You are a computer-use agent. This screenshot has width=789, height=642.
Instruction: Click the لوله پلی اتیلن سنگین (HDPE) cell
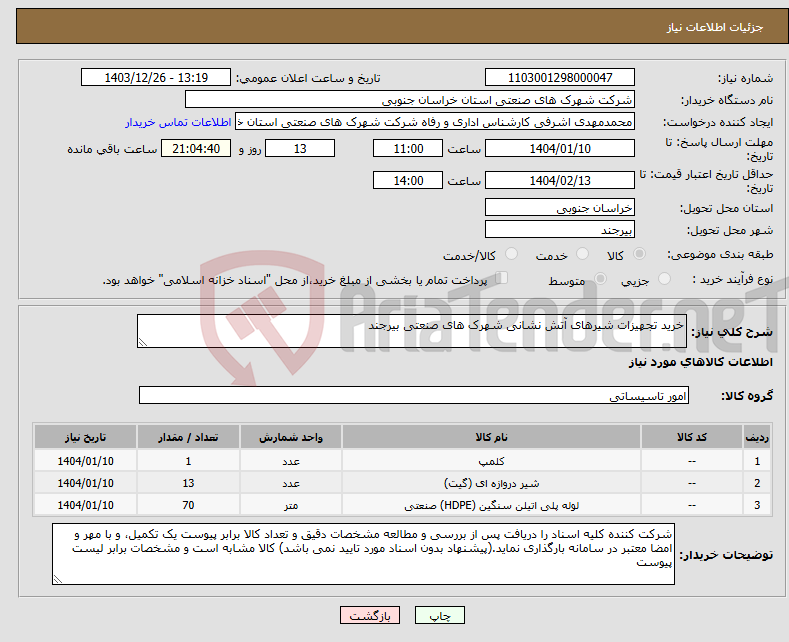(491, 505)
